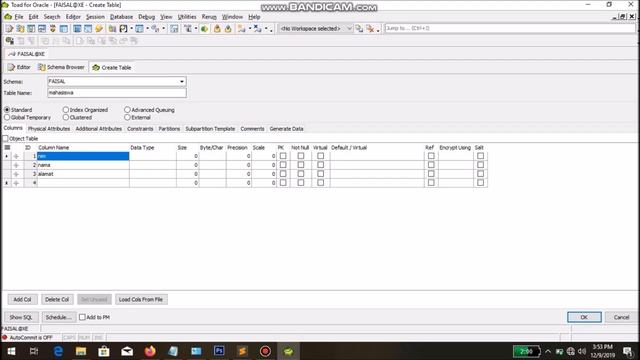Click Load Cols From File button
Viewport: 640px width, 360px height.
pyautogui.click(x=141, y=299)
